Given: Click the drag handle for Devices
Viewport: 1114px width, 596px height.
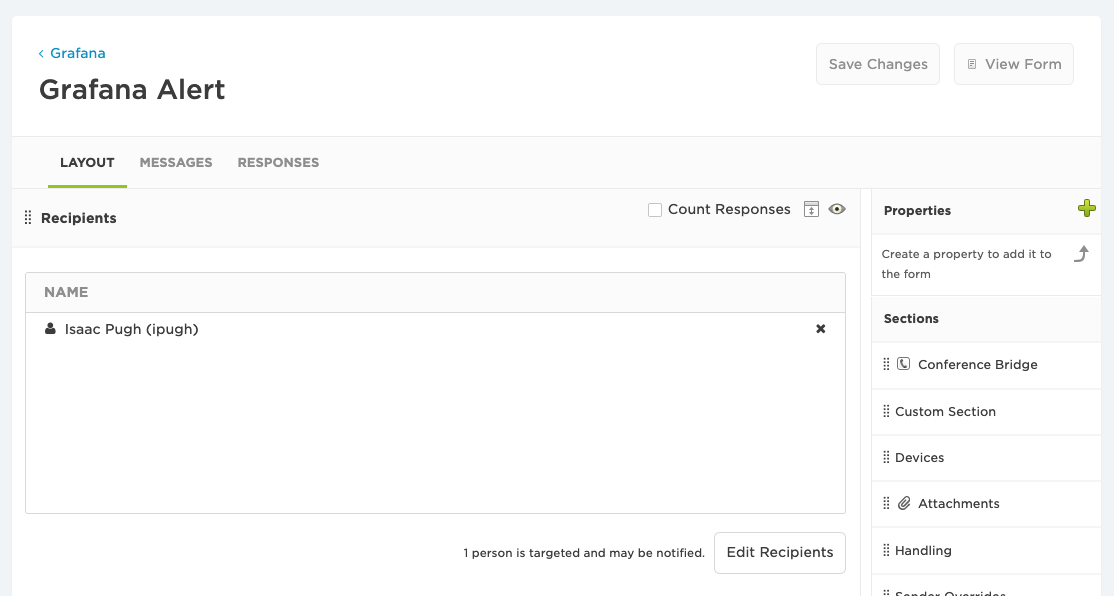Looking at the screenshot, I should (886, 457).
